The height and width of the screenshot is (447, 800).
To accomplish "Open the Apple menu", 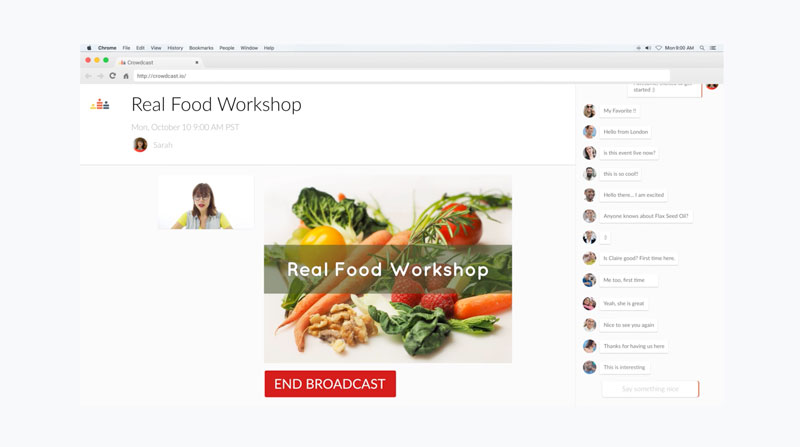I will pyautogui.click(x=89, y=48).
